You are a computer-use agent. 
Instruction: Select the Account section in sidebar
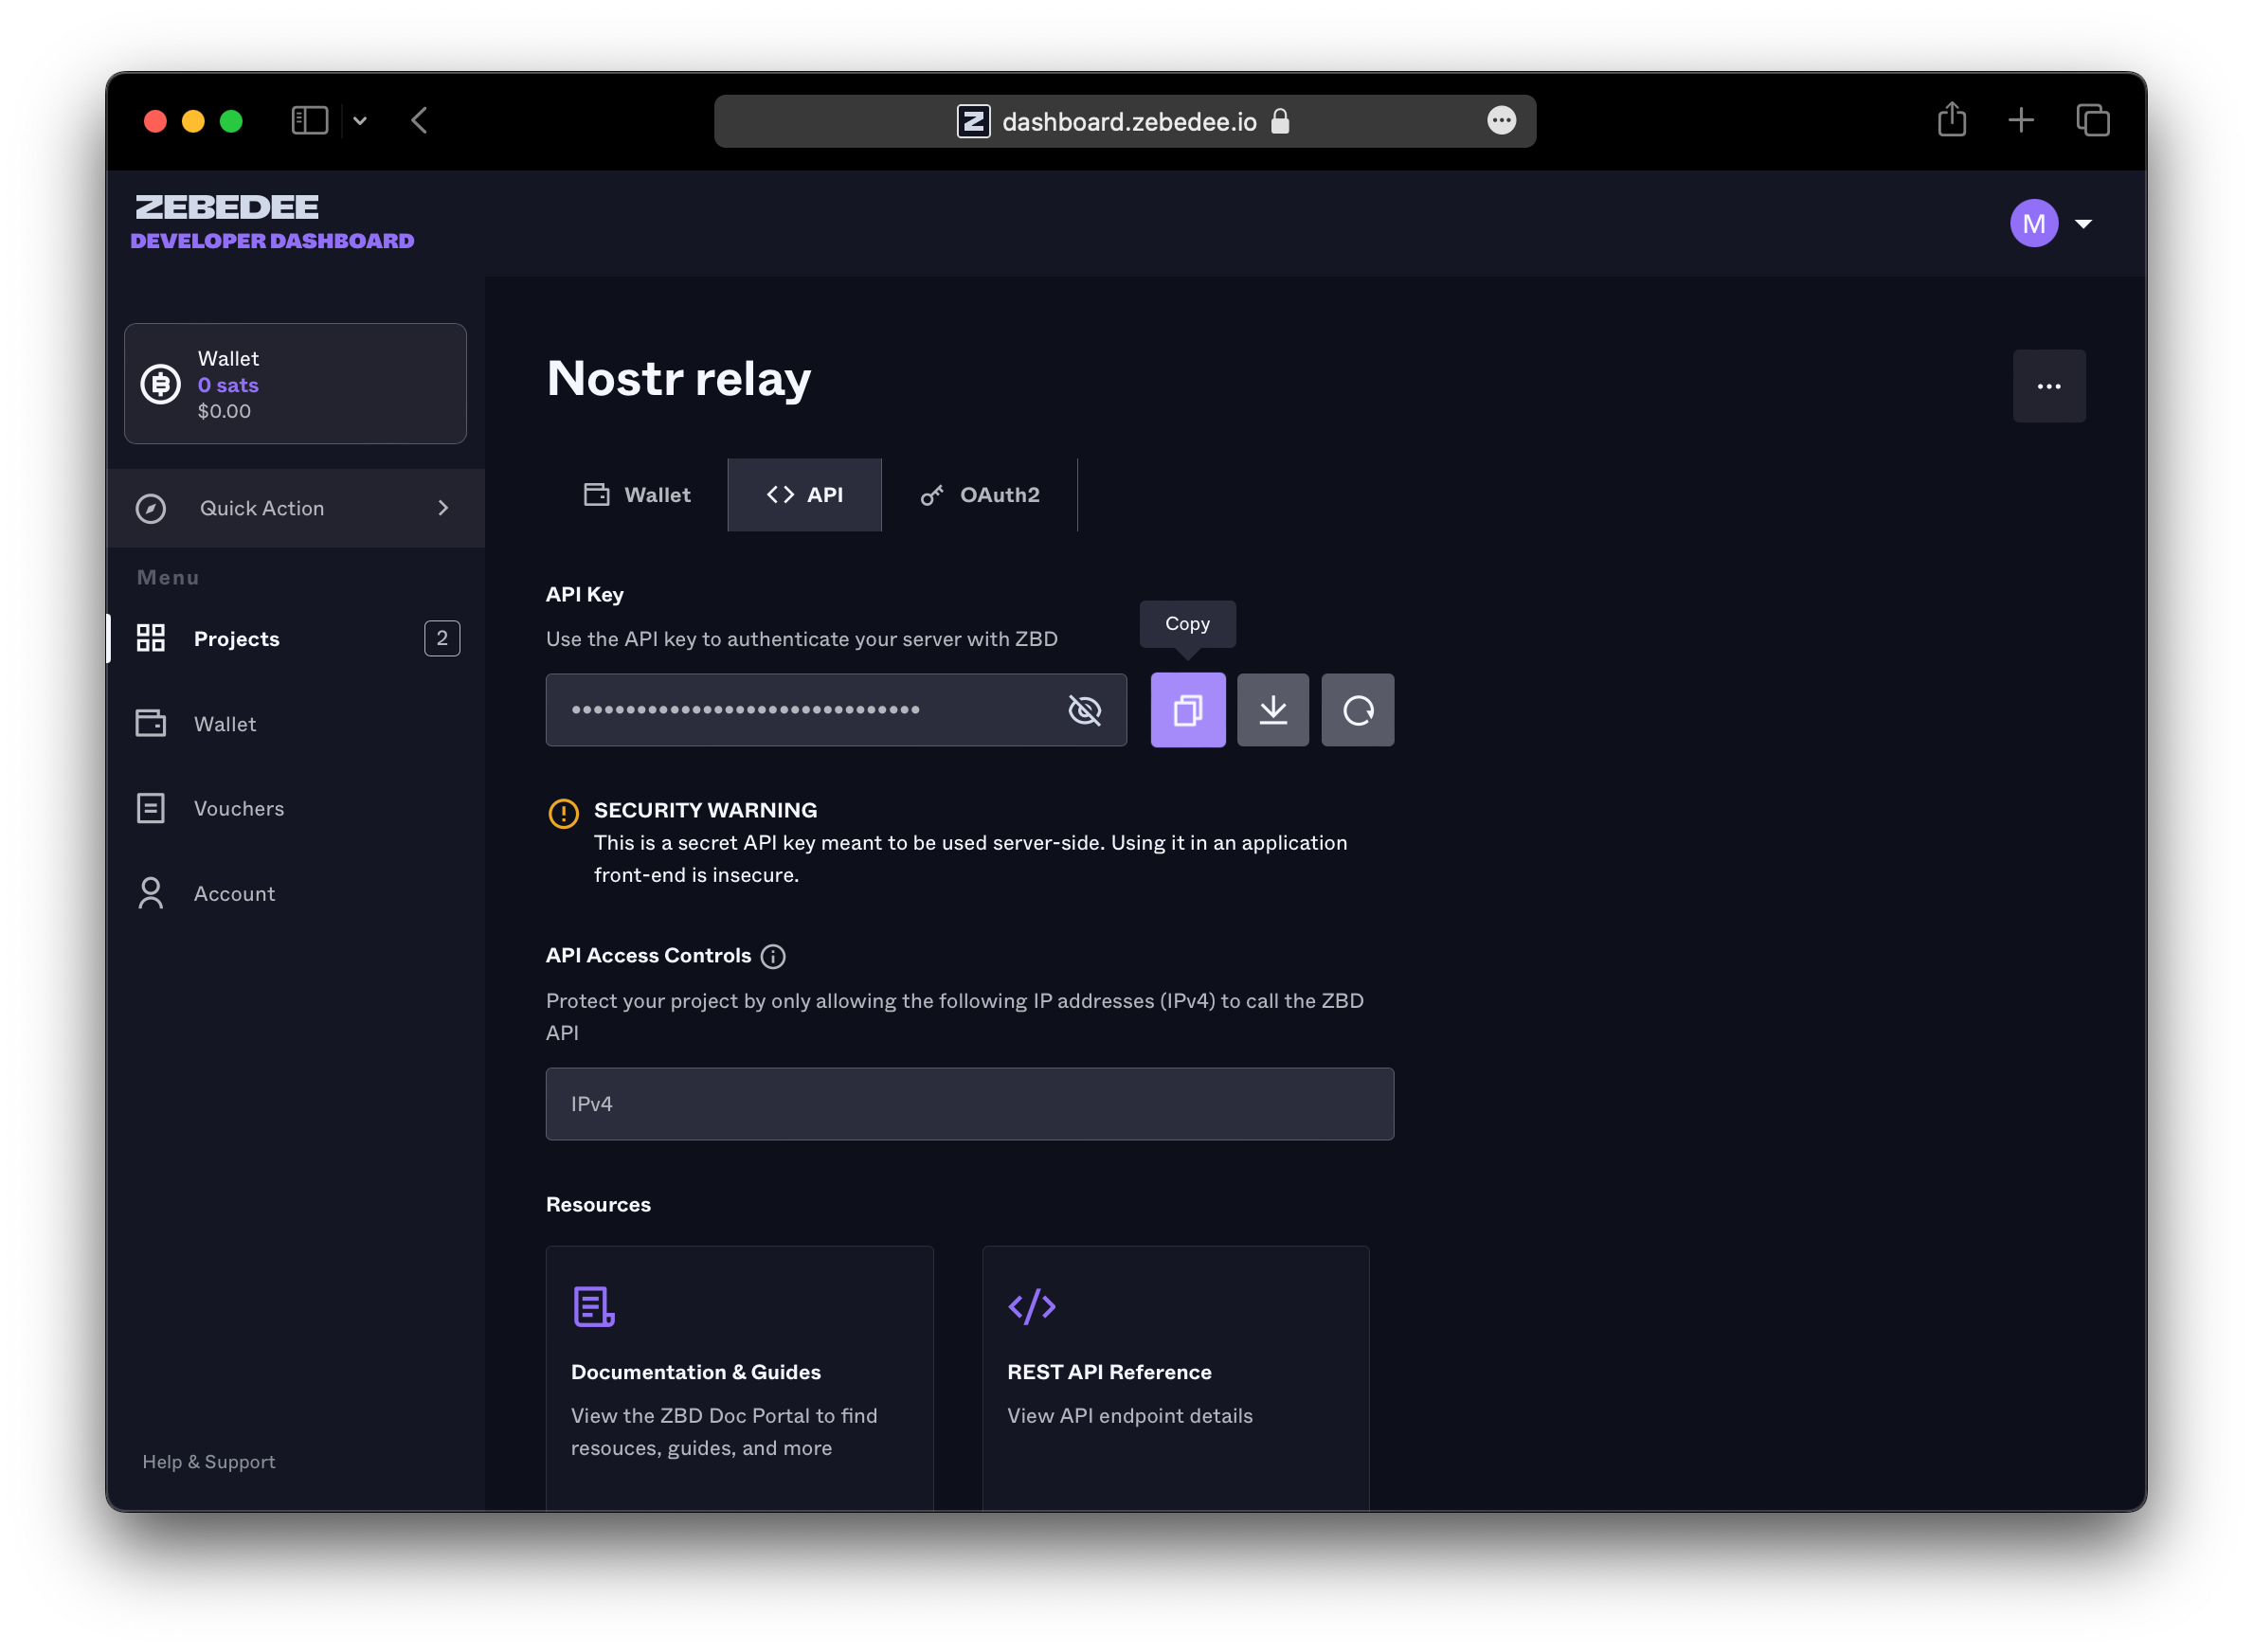pyautogui.click(x=234, y=893)
